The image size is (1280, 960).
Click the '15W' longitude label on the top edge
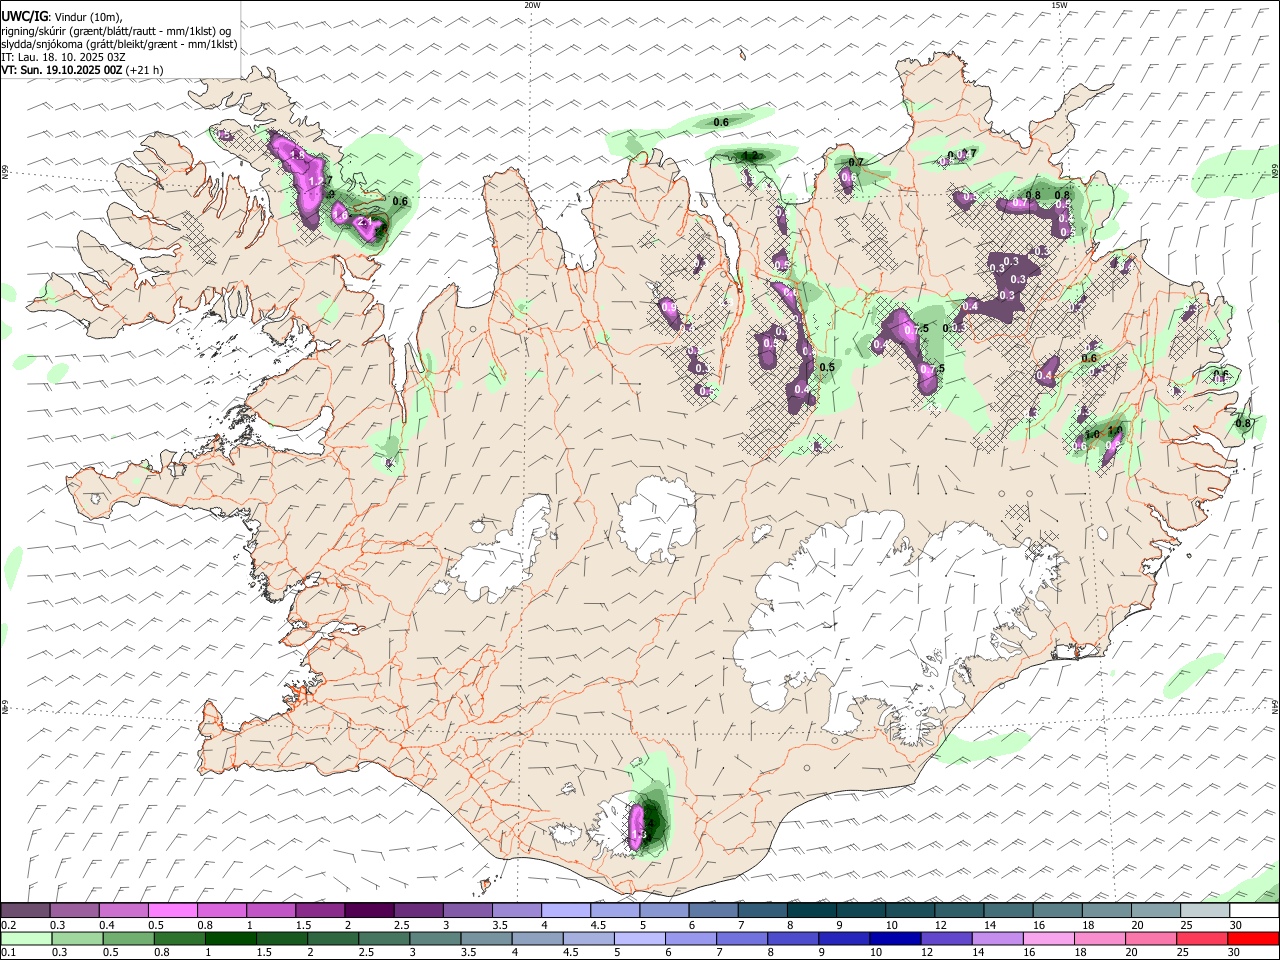tap(1059, 5)
